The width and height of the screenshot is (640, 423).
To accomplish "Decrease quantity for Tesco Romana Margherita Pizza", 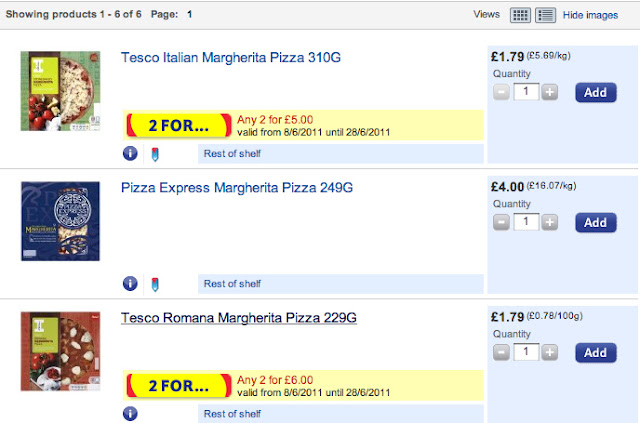I will coord(502,352).
